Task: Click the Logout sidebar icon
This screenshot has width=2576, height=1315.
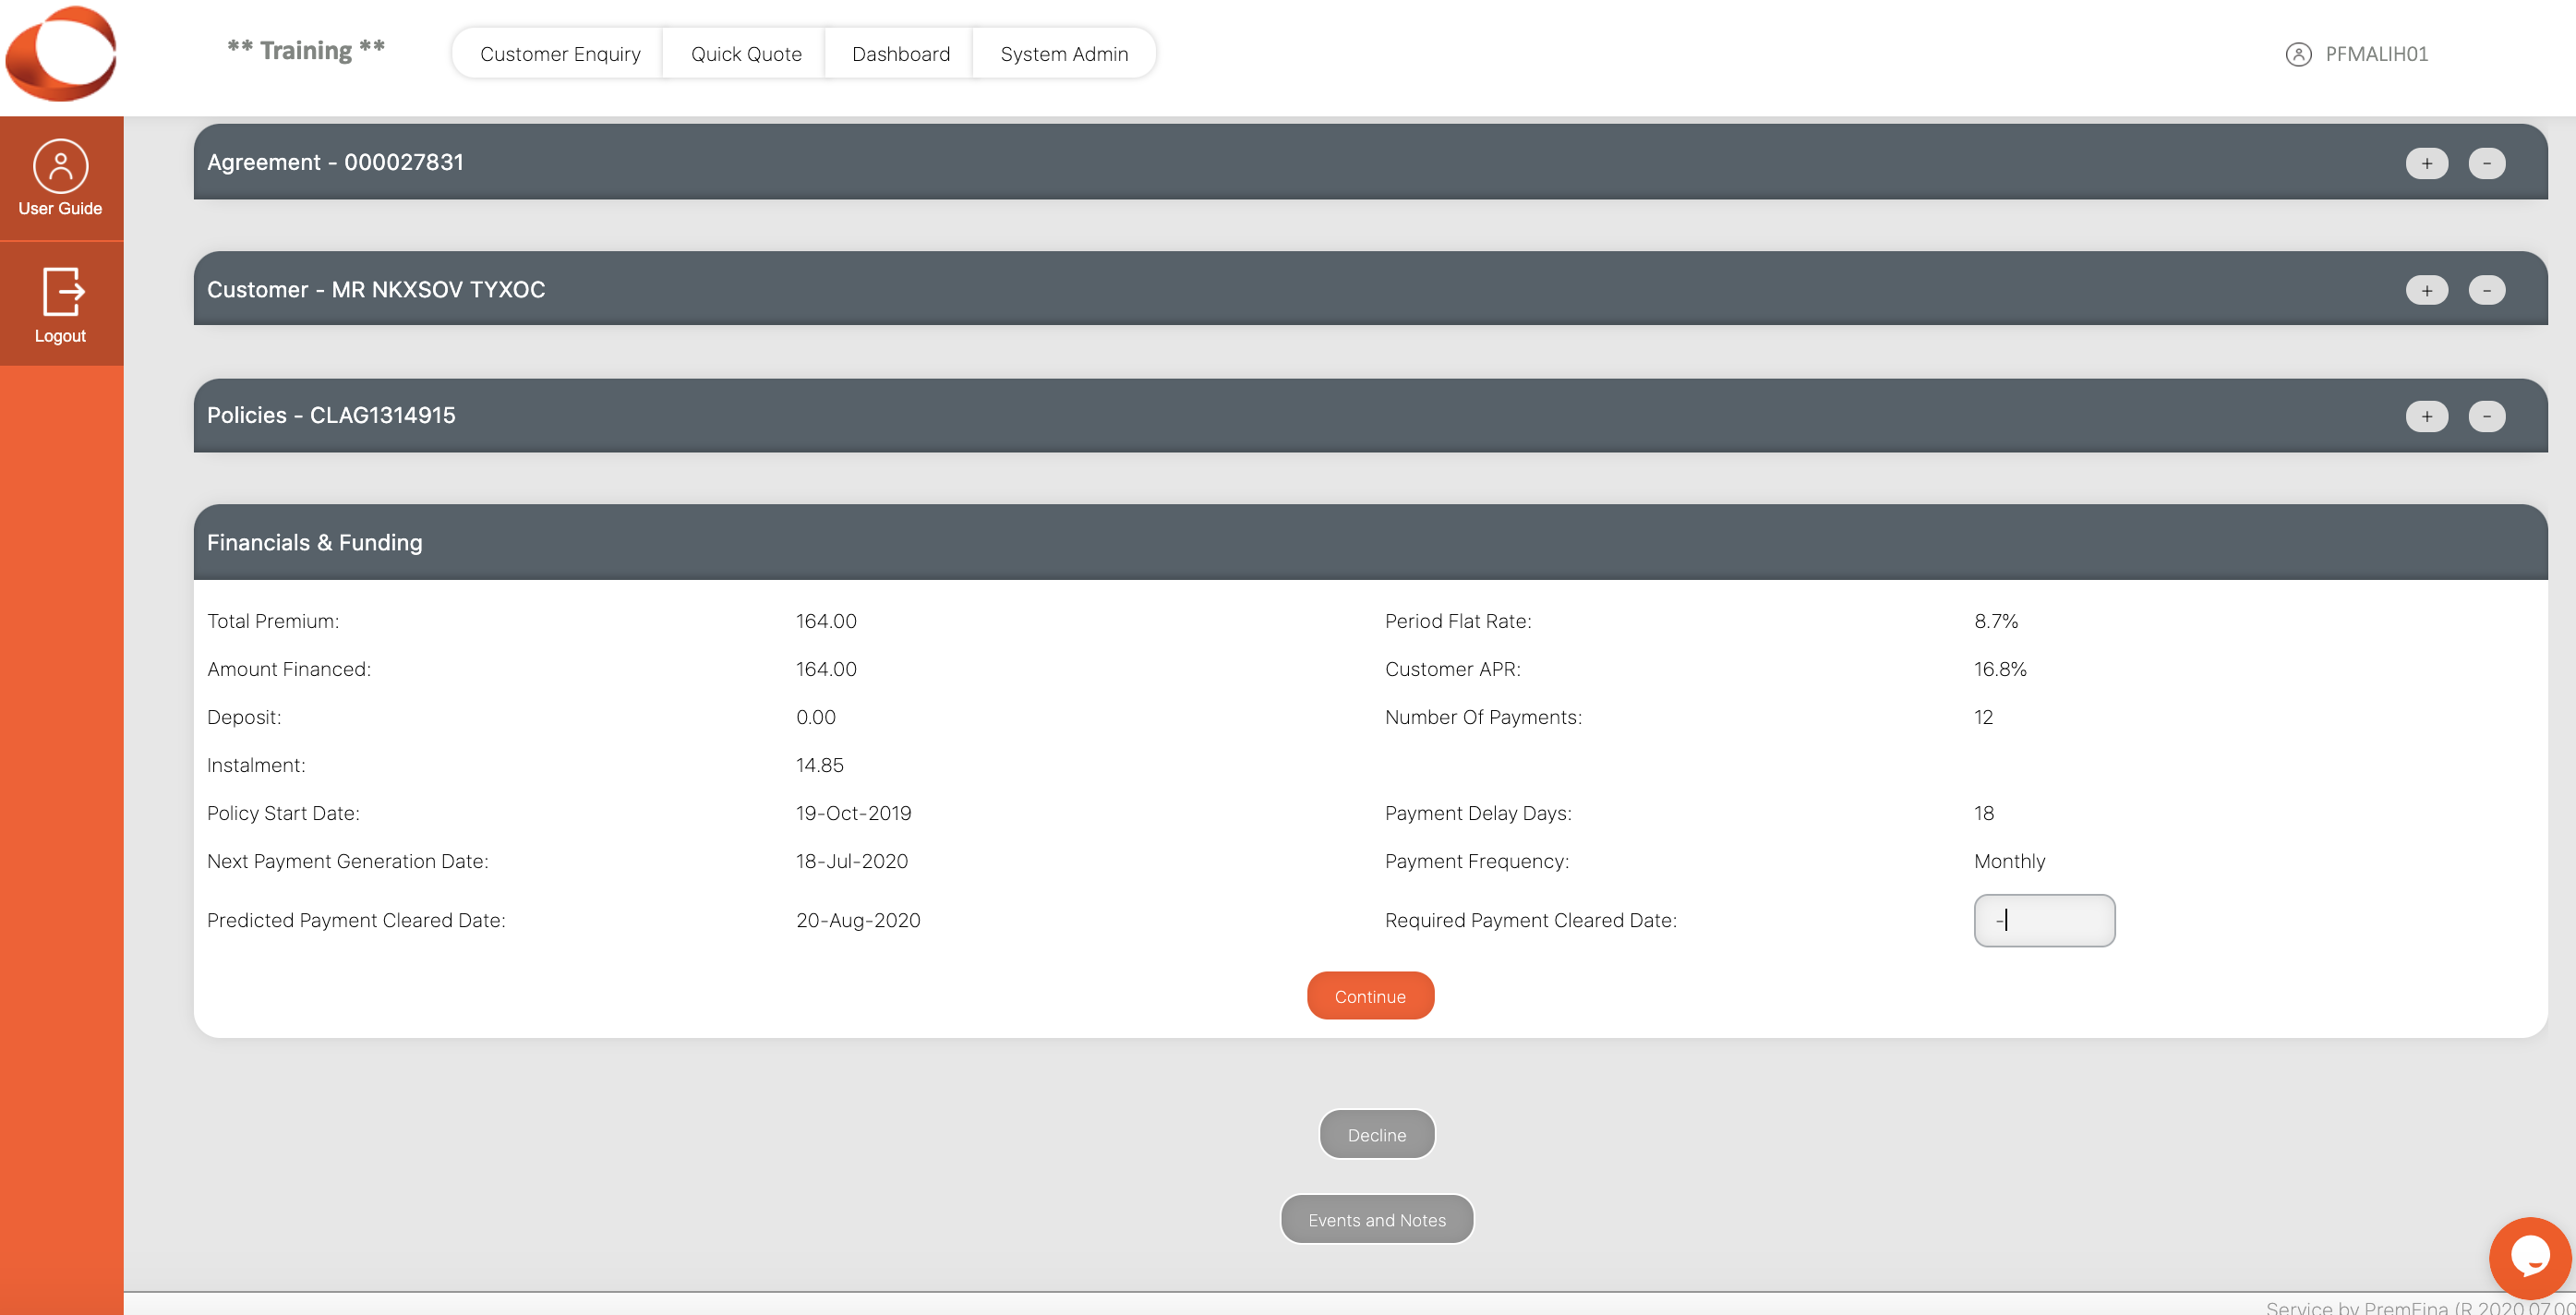Action: click(62, 302)
